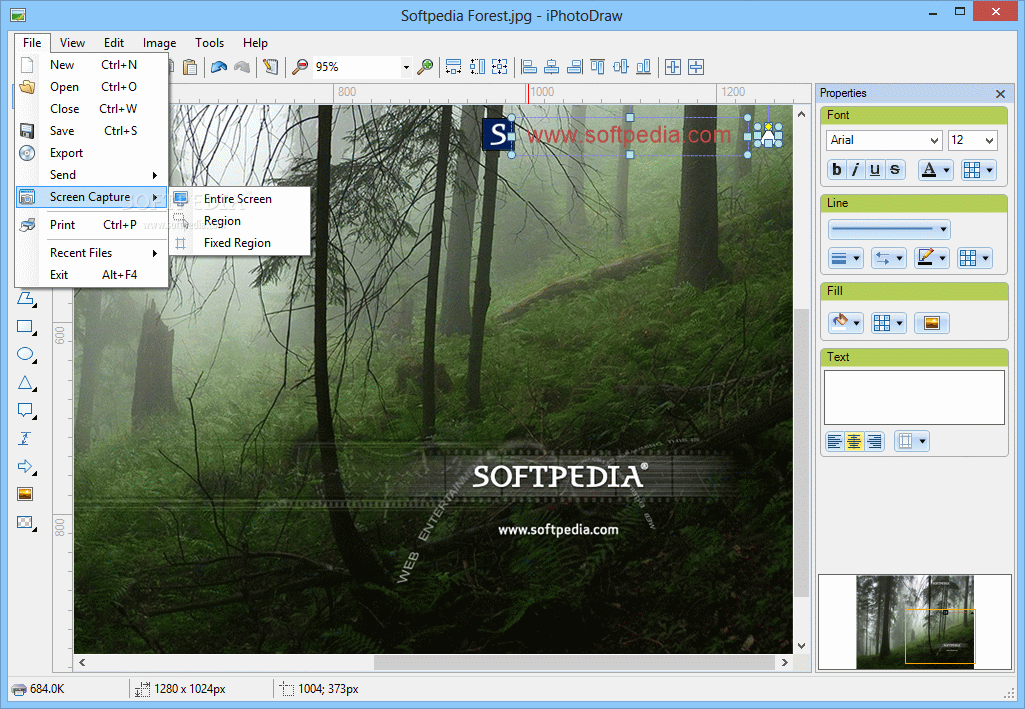Toggle underline font style
This screenshot has height=709, width=1025.
click(x=875, y=170)
